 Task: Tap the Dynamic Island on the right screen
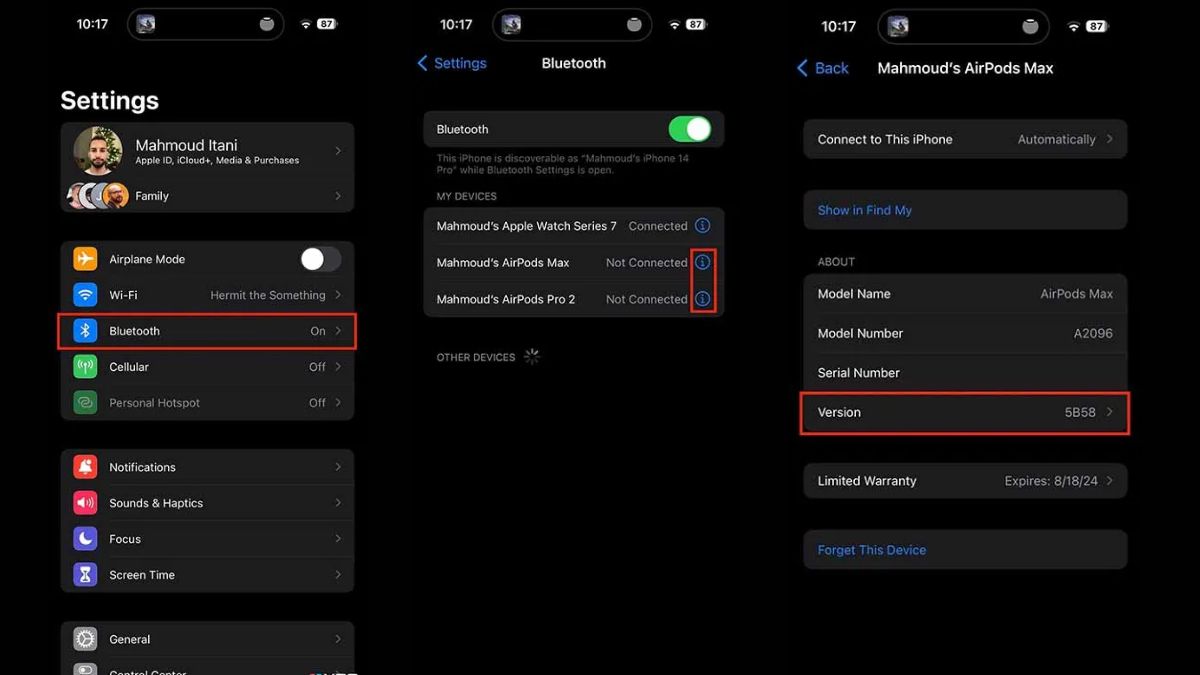(x=965, y=27)
